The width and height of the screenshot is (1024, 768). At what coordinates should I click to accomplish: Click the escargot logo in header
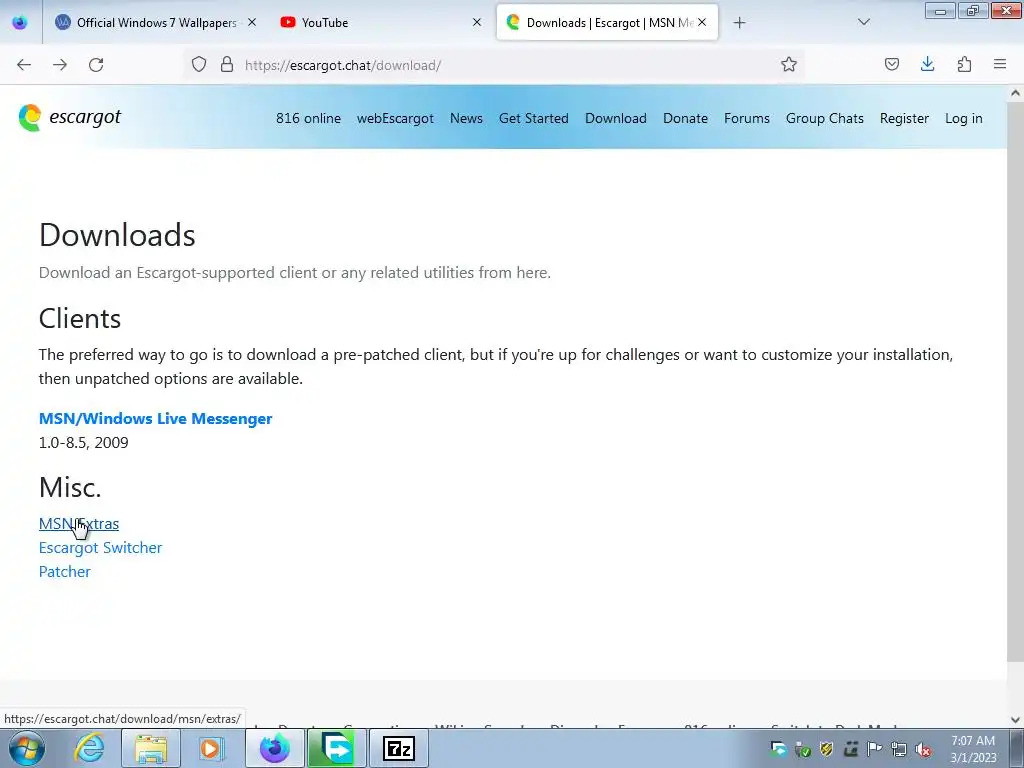[x=70, y=118]
